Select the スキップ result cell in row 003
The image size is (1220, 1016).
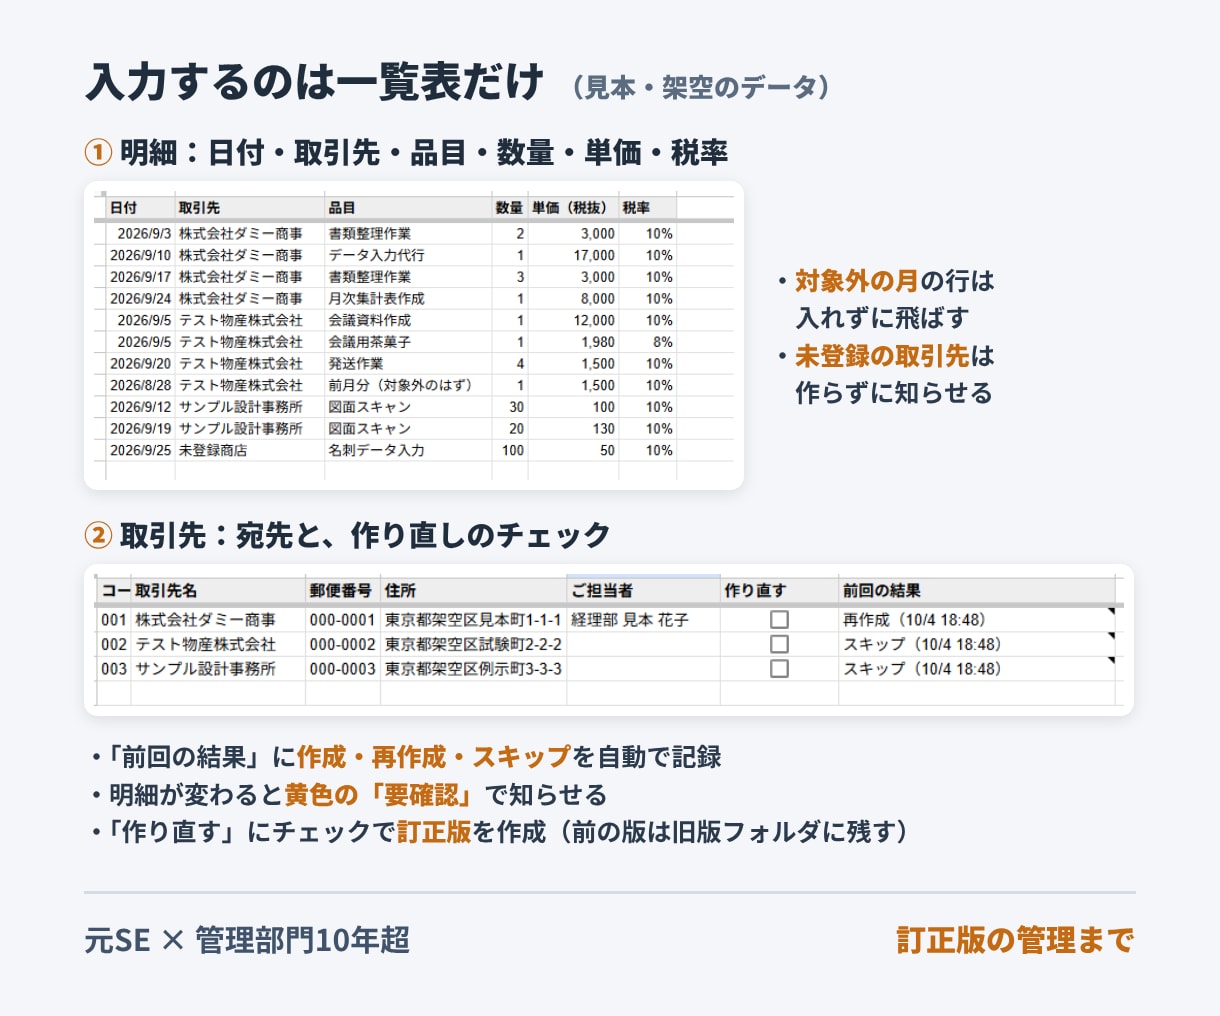pos(976,668)
